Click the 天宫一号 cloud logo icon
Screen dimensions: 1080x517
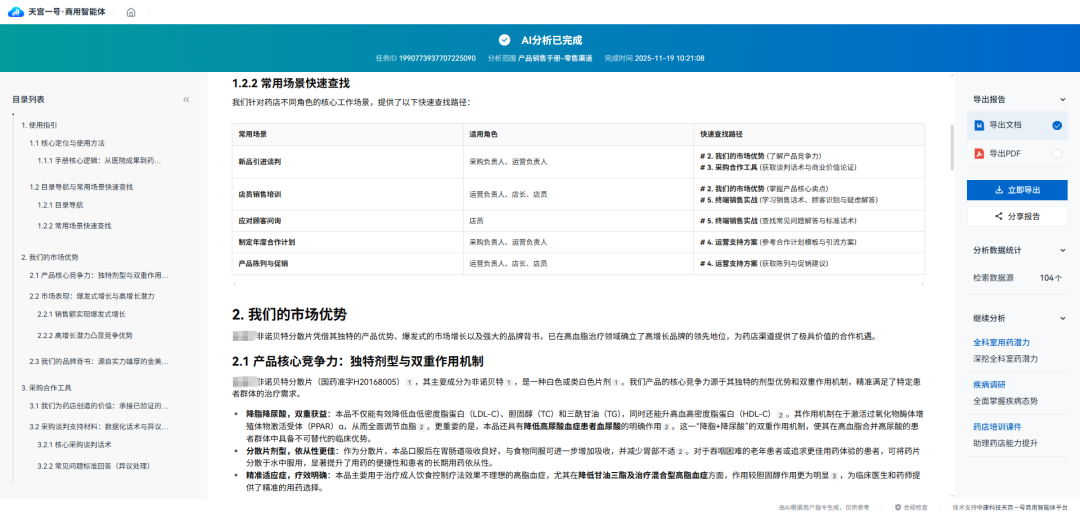pyautogui.click(x=16, y=12)
